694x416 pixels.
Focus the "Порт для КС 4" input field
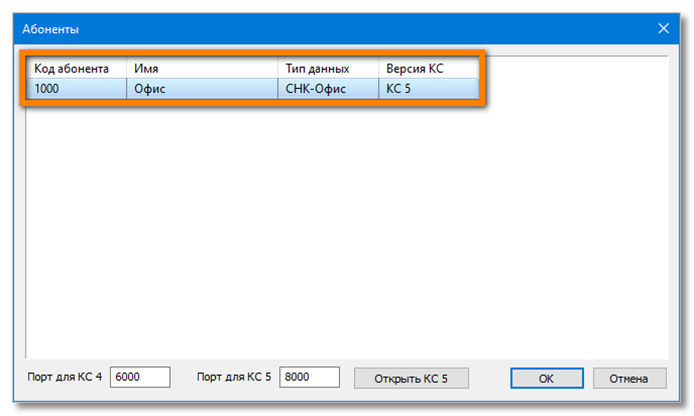pyautogui.click(x=140, y=378)
